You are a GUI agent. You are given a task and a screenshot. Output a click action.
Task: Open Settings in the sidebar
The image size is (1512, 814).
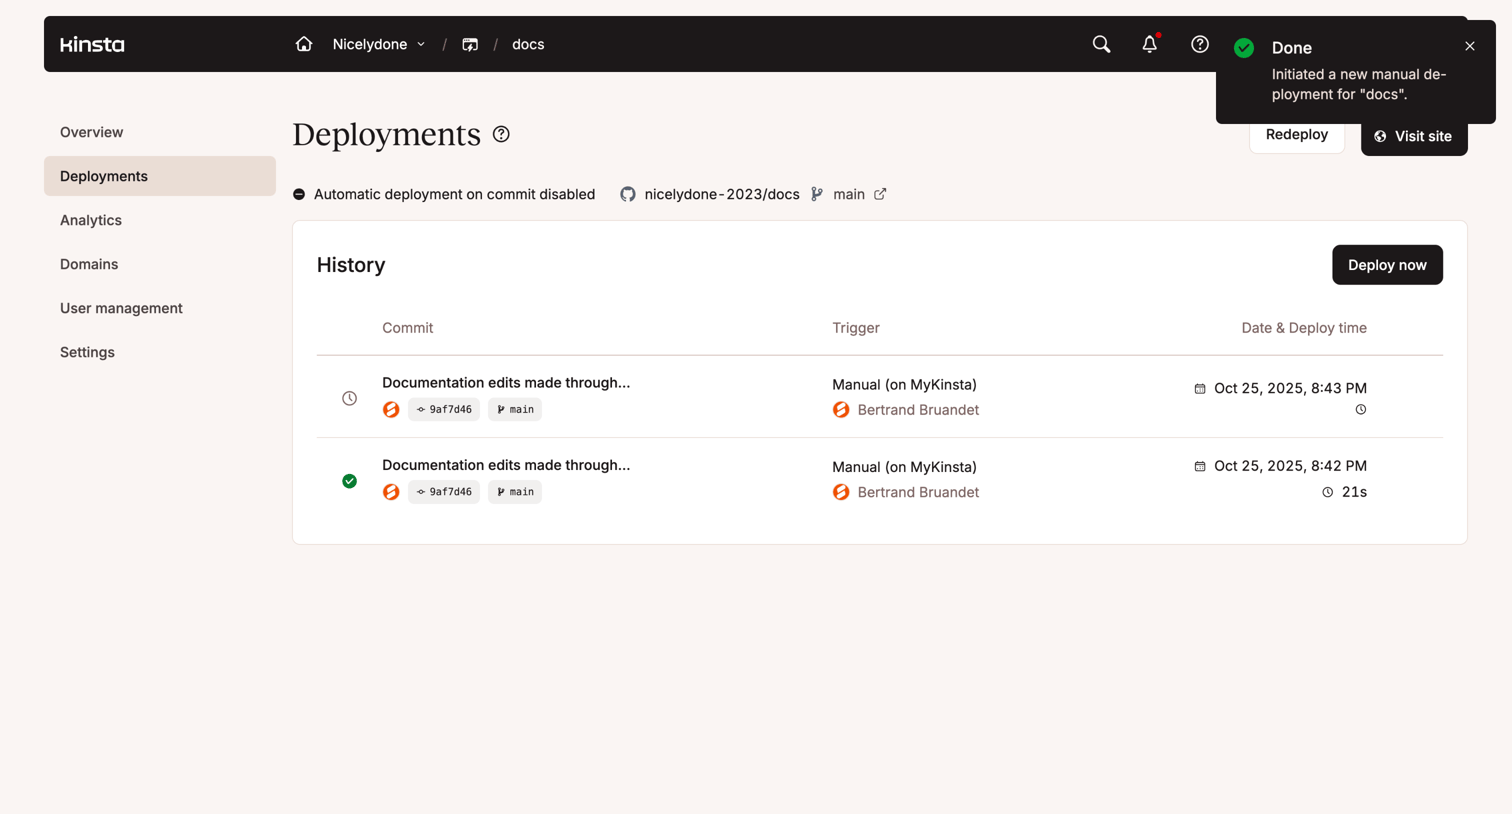coord(160,352)
